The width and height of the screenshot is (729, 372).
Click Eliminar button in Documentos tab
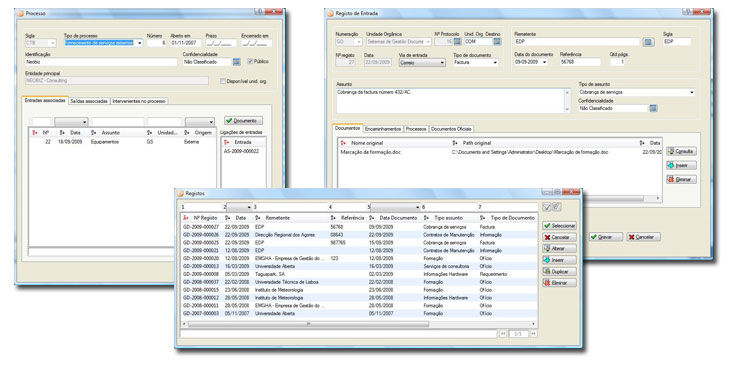click(x=681, y=179)
